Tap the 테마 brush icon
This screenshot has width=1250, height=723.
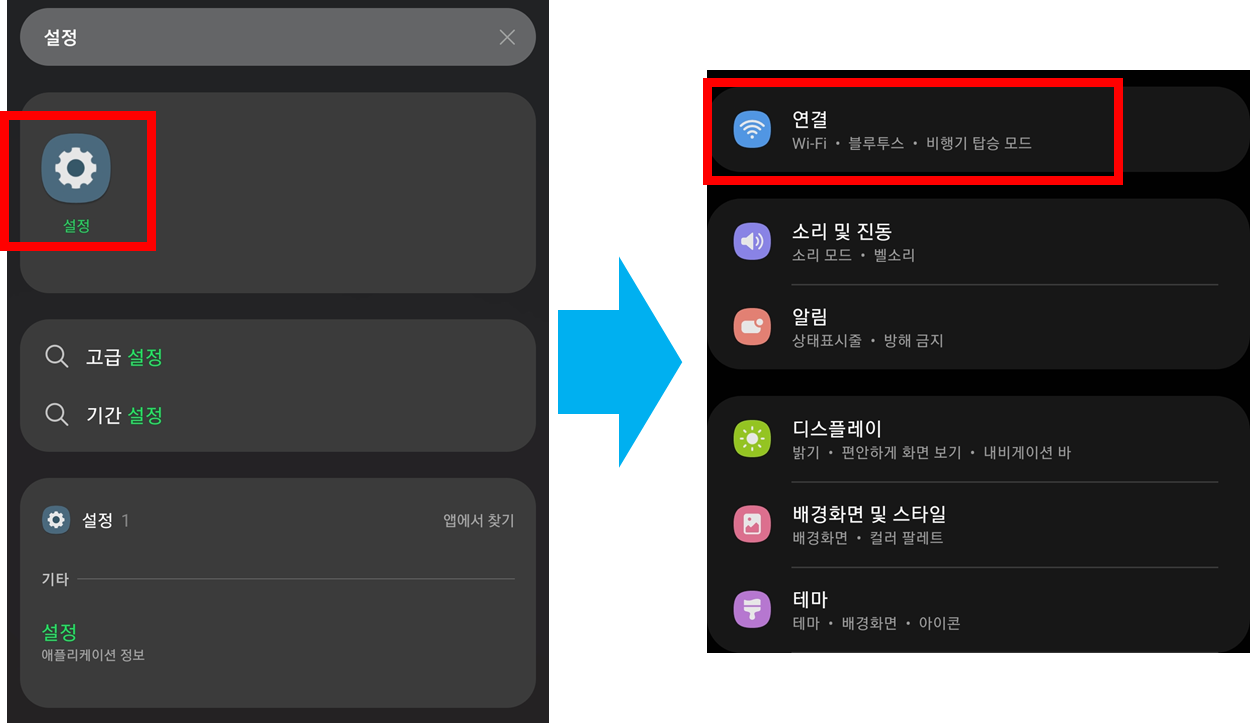pos(752,609)
